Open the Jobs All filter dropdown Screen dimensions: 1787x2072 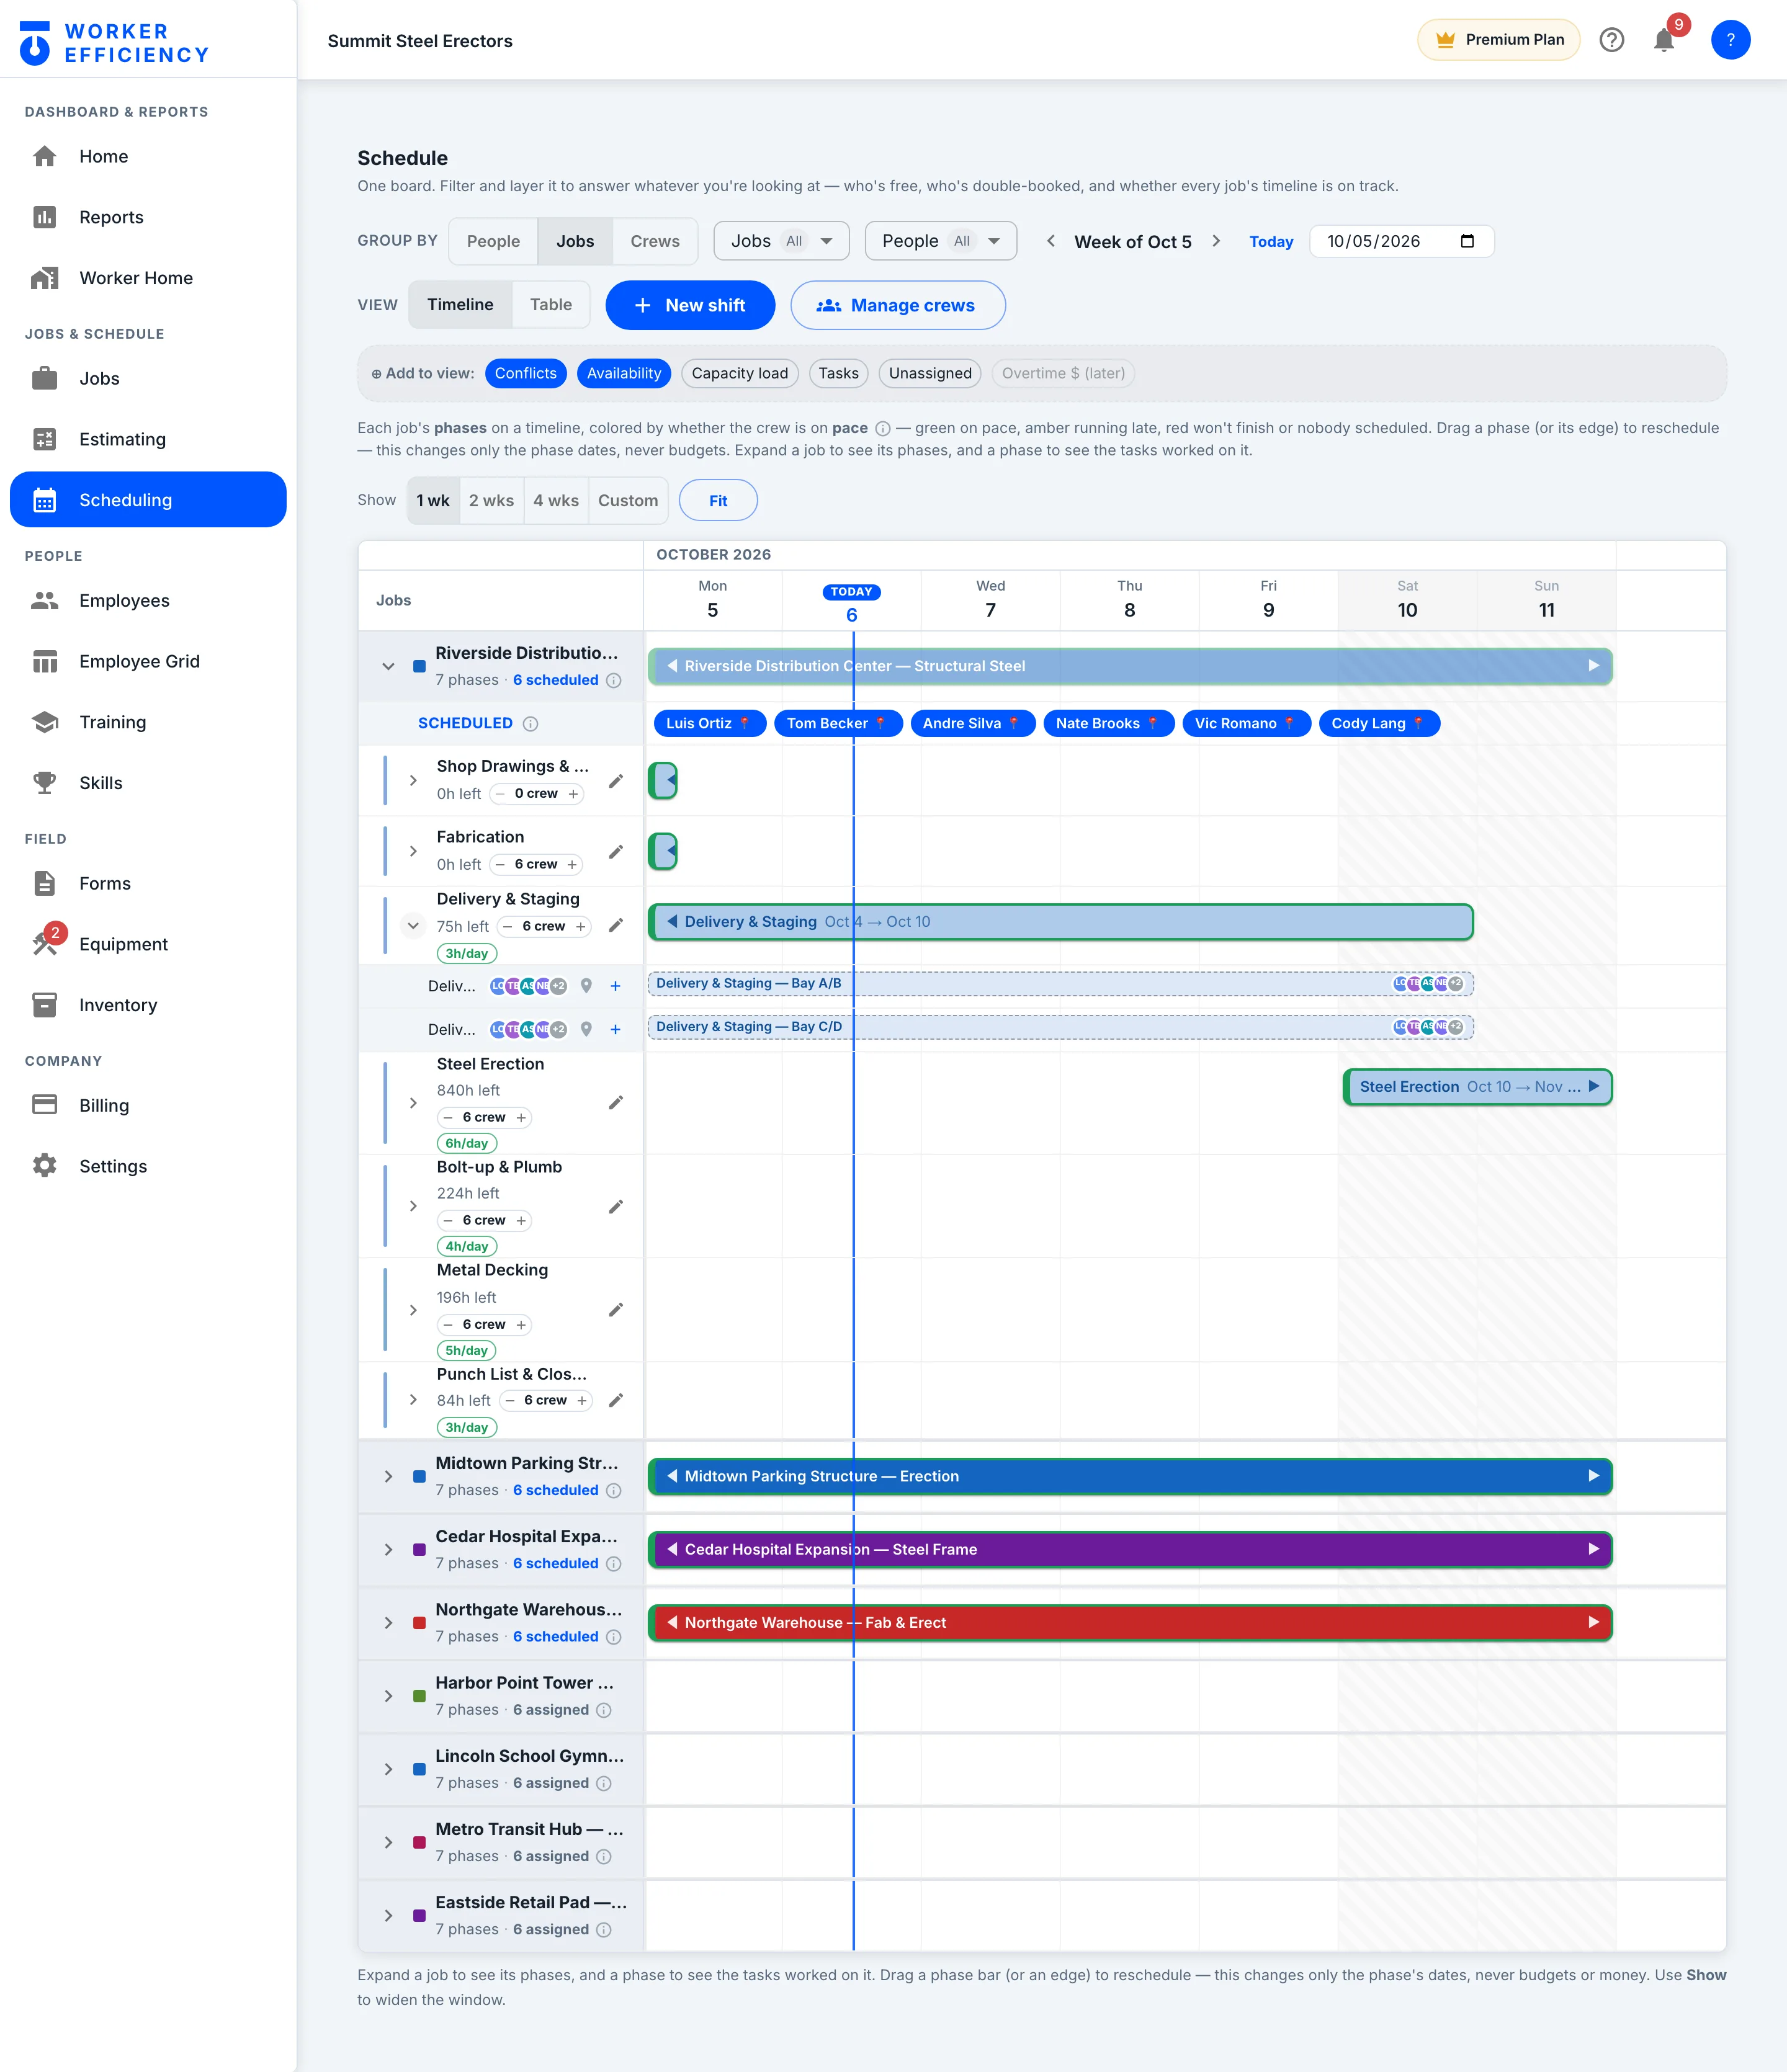pyautogui.click(x=781, y=241)
